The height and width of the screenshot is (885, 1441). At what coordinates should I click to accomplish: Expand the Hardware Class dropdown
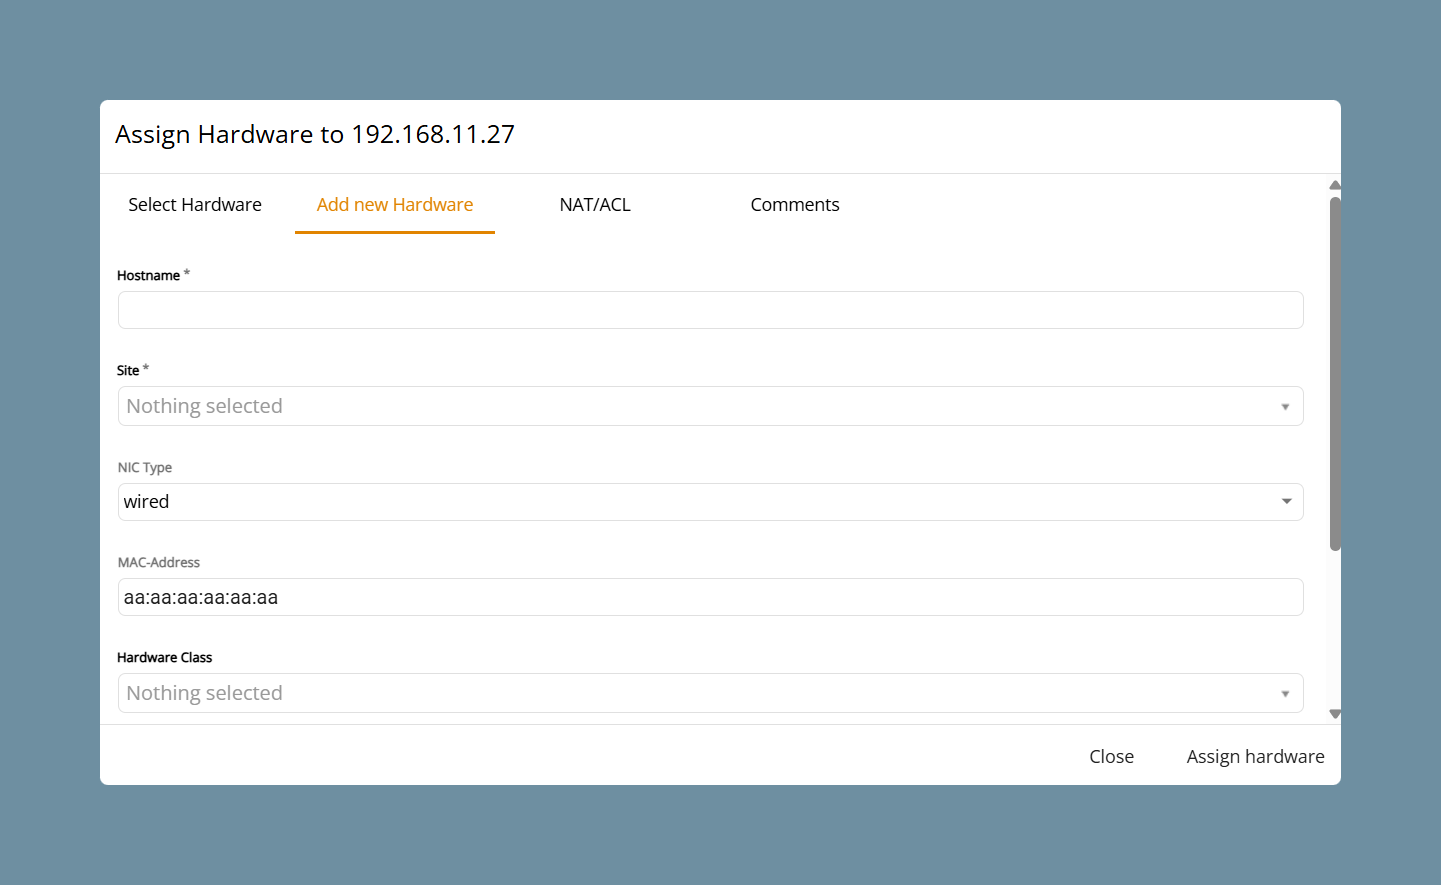click(x=710, y=693)
